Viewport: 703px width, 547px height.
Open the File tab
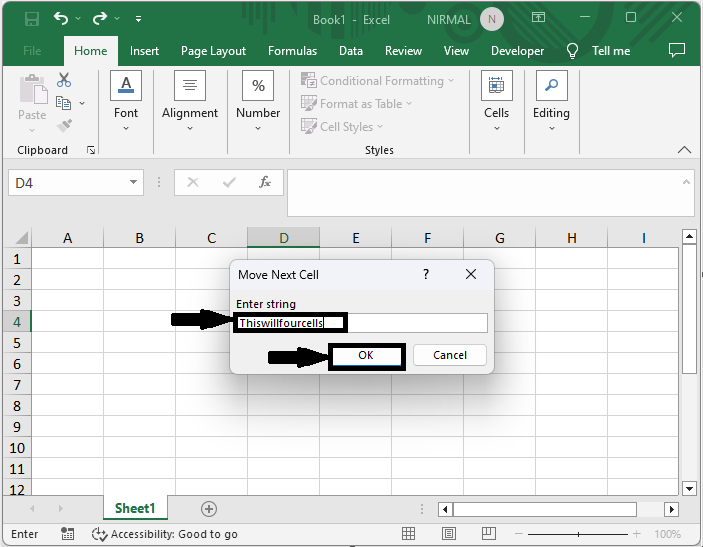(x=32, y=51)
